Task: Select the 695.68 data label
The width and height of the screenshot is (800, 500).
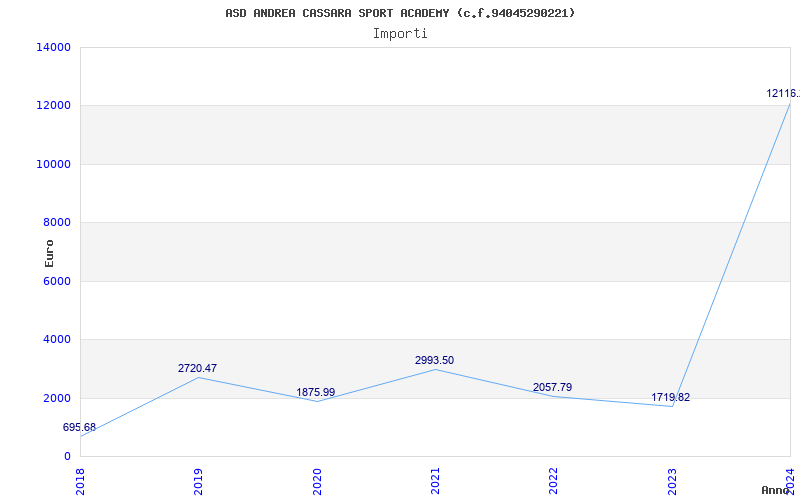Action: click(79, 428)
